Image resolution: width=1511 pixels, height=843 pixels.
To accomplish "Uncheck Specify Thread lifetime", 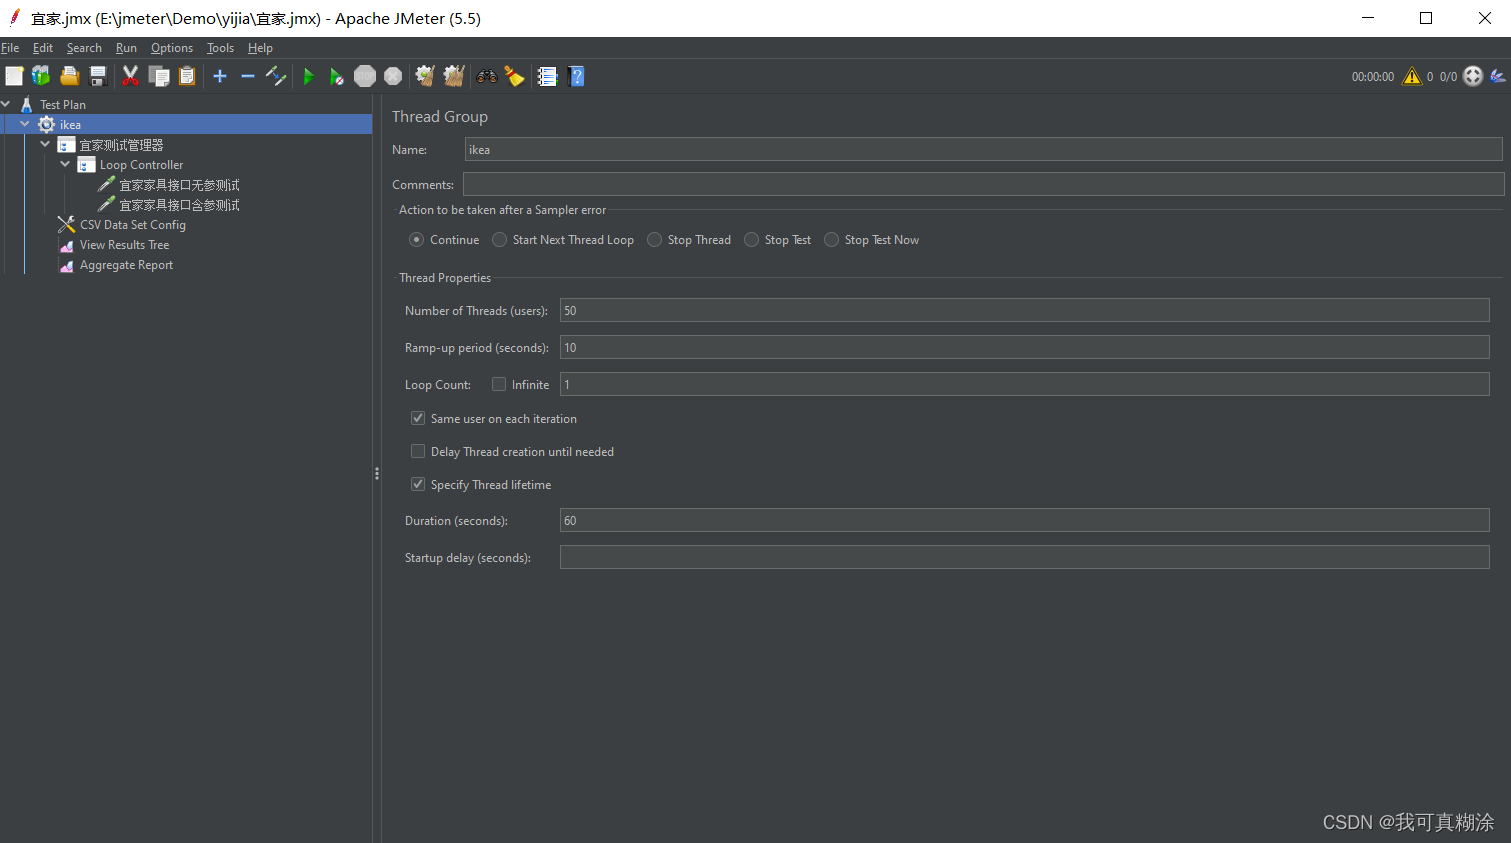I will (418, 484).
